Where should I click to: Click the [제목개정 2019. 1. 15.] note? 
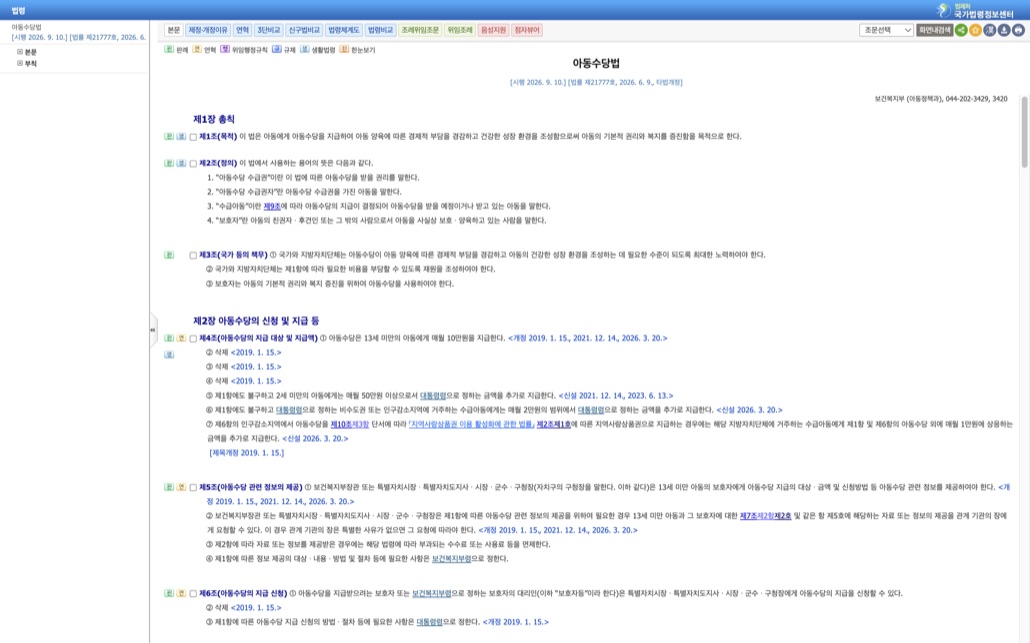tap(246, 453)
